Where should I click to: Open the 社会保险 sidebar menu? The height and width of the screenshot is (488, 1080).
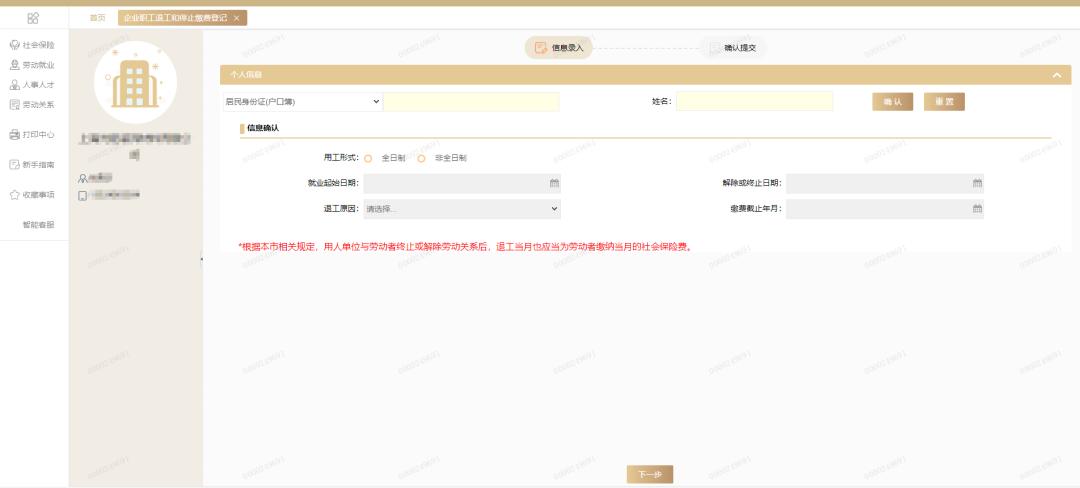[32, 45]
